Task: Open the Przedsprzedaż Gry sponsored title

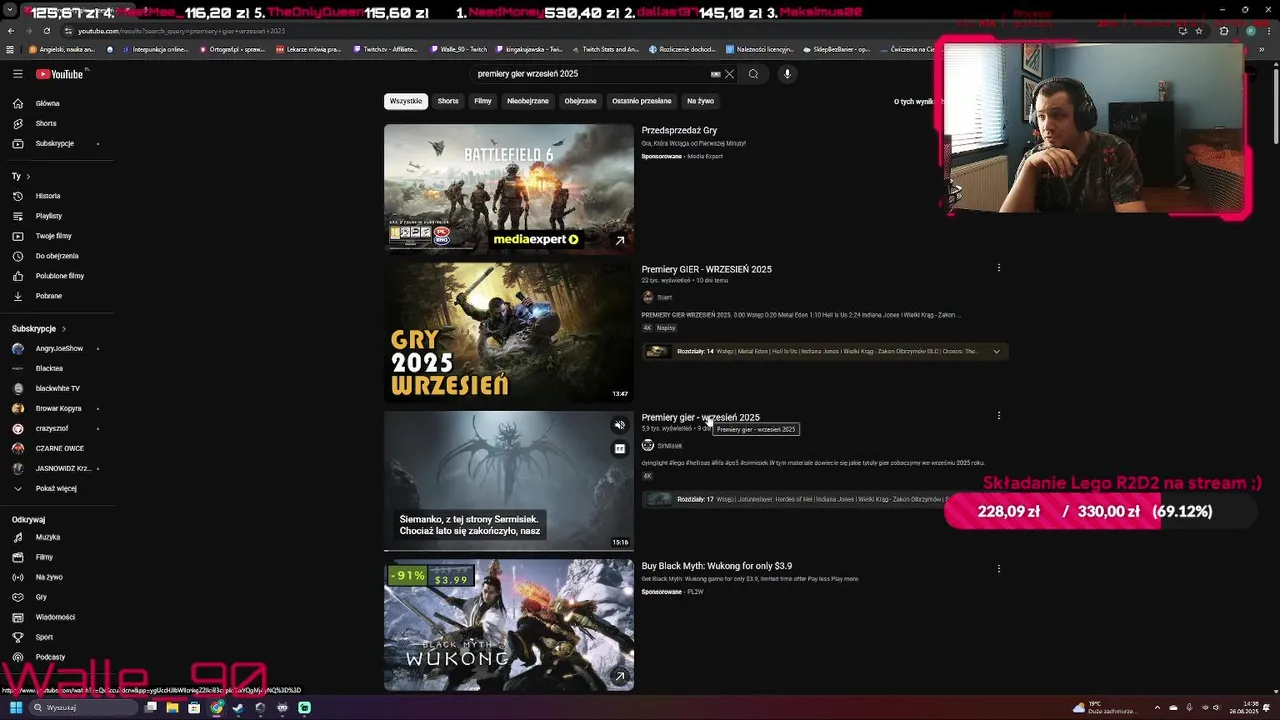Action: (x=679, y=130)
